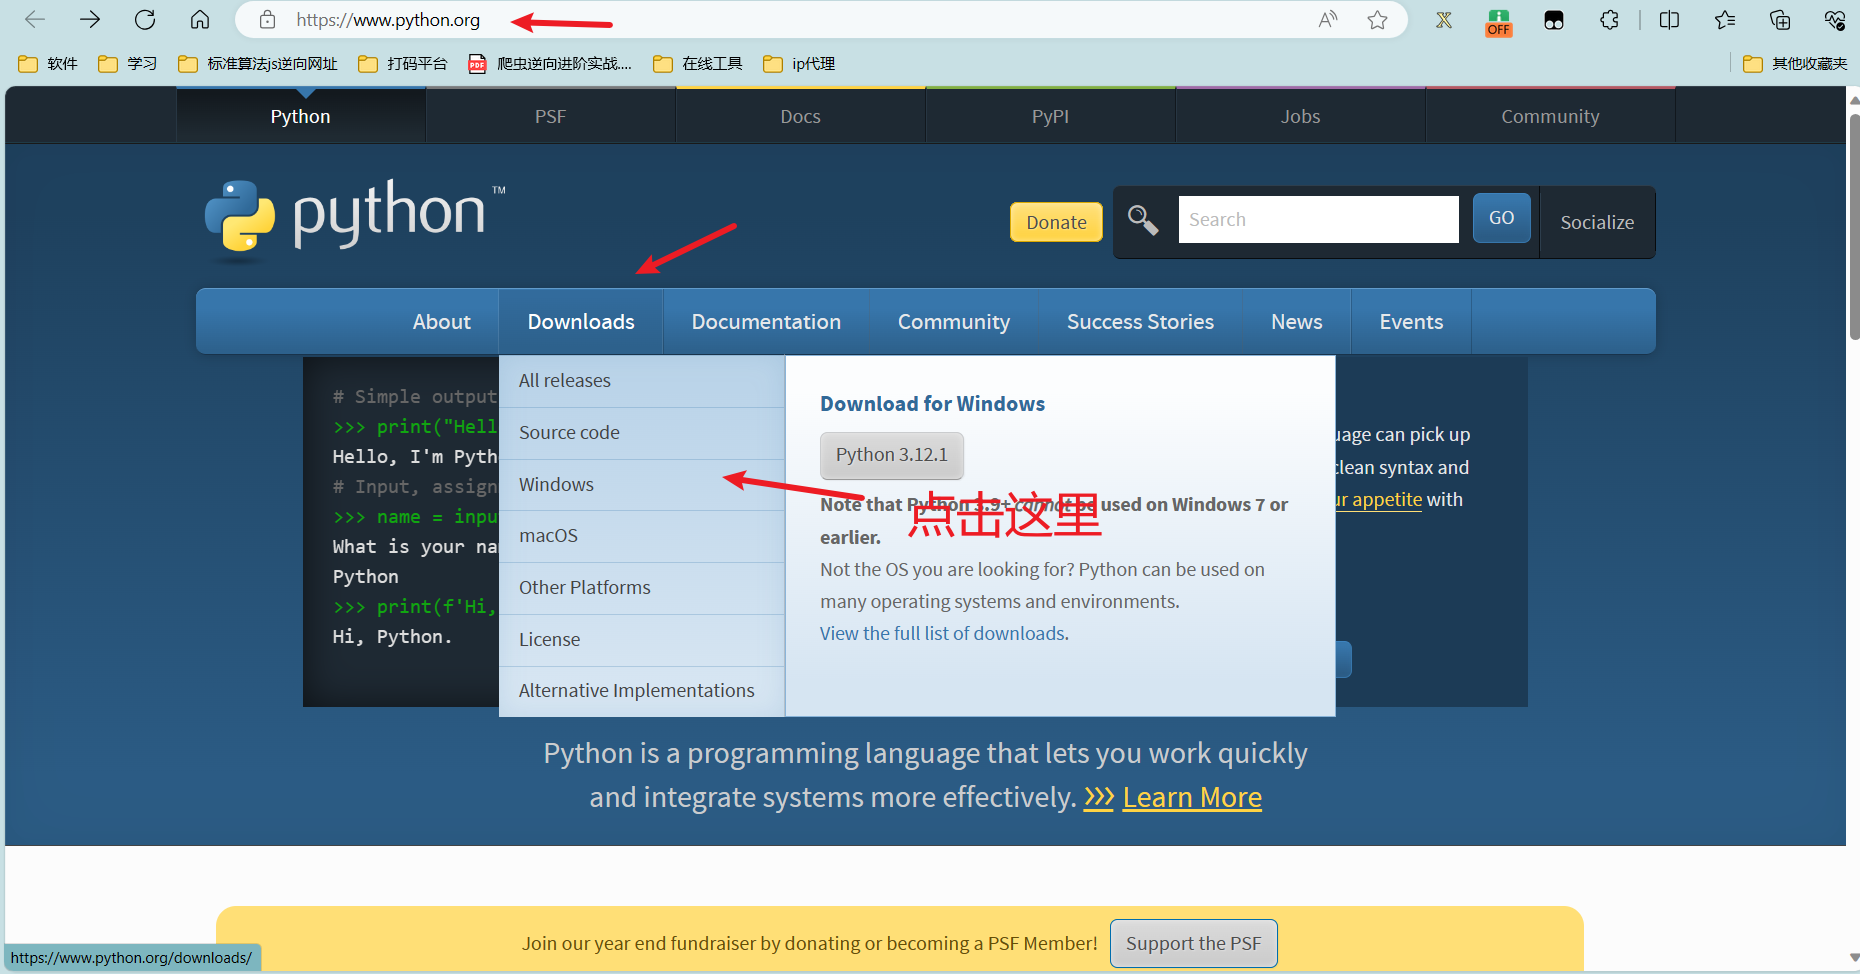Switch to the Docs top tab

tap(801, 117)
